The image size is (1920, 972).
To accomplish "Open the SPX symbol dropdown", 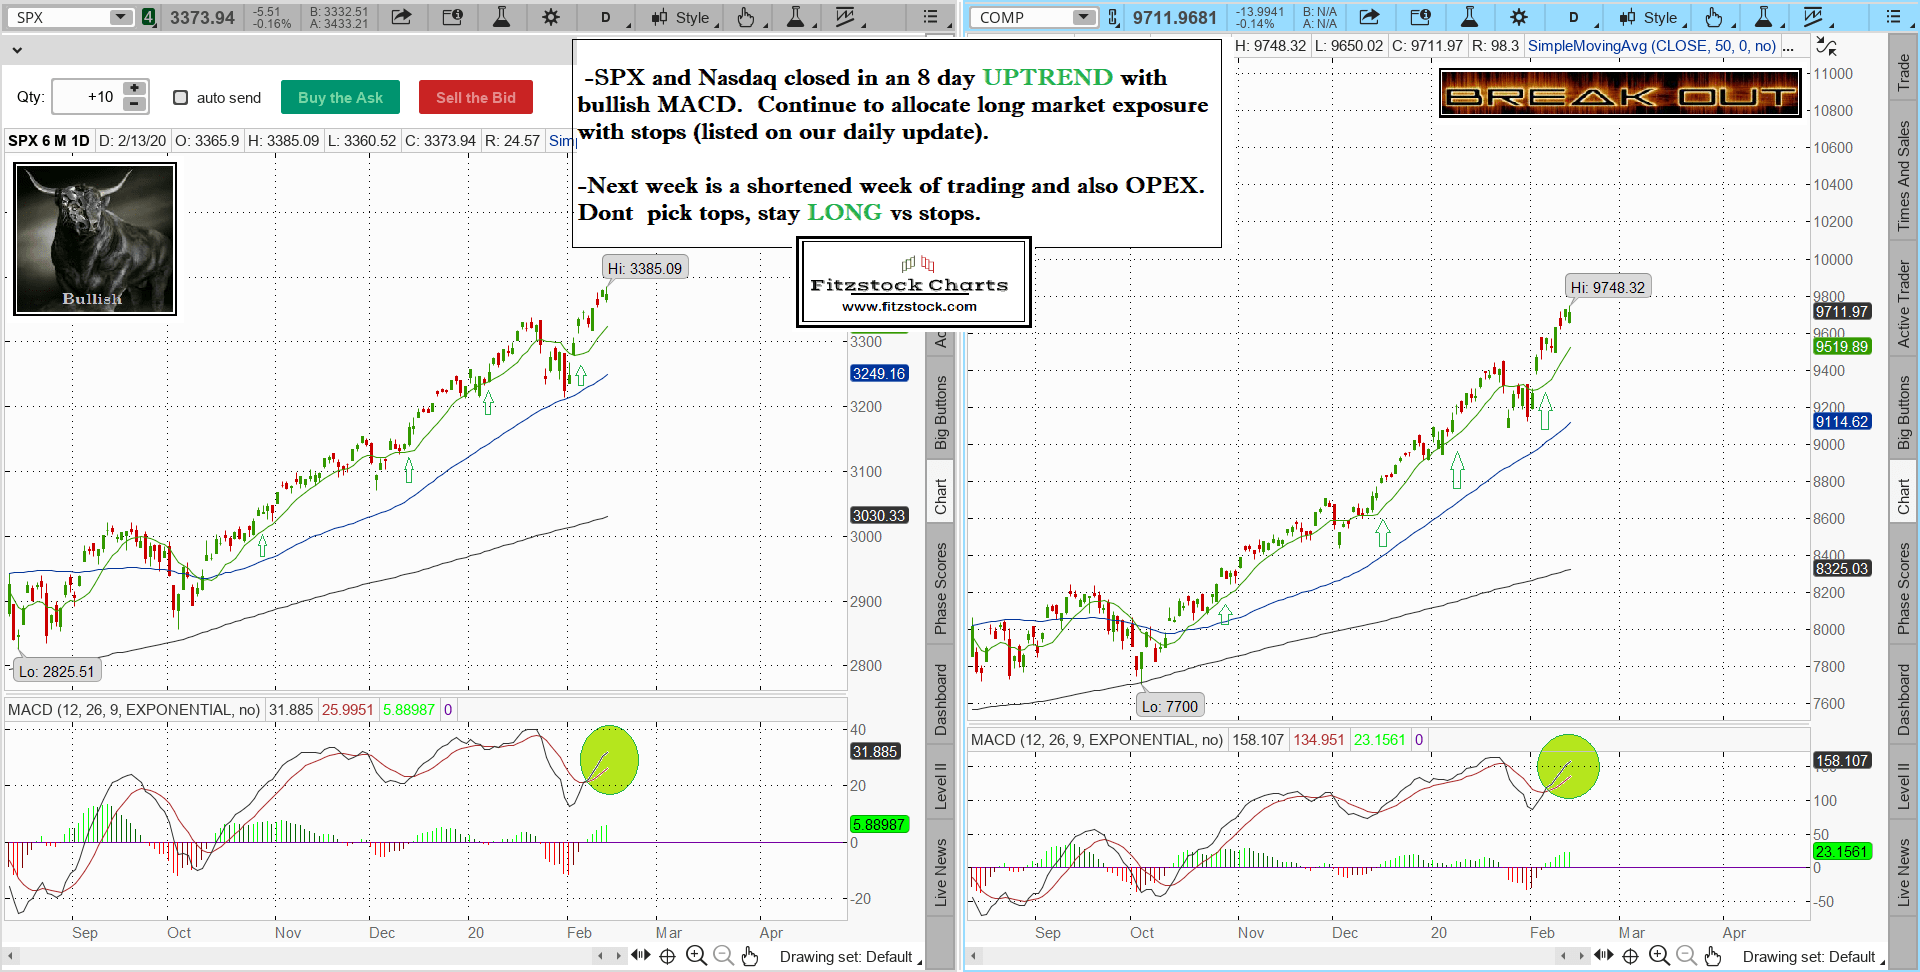I will pos(120,17).
